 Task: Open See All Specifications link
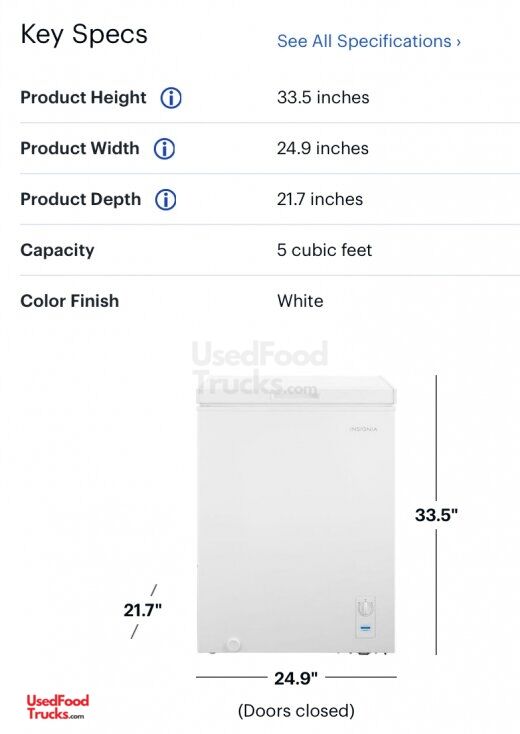click(369, 41)
